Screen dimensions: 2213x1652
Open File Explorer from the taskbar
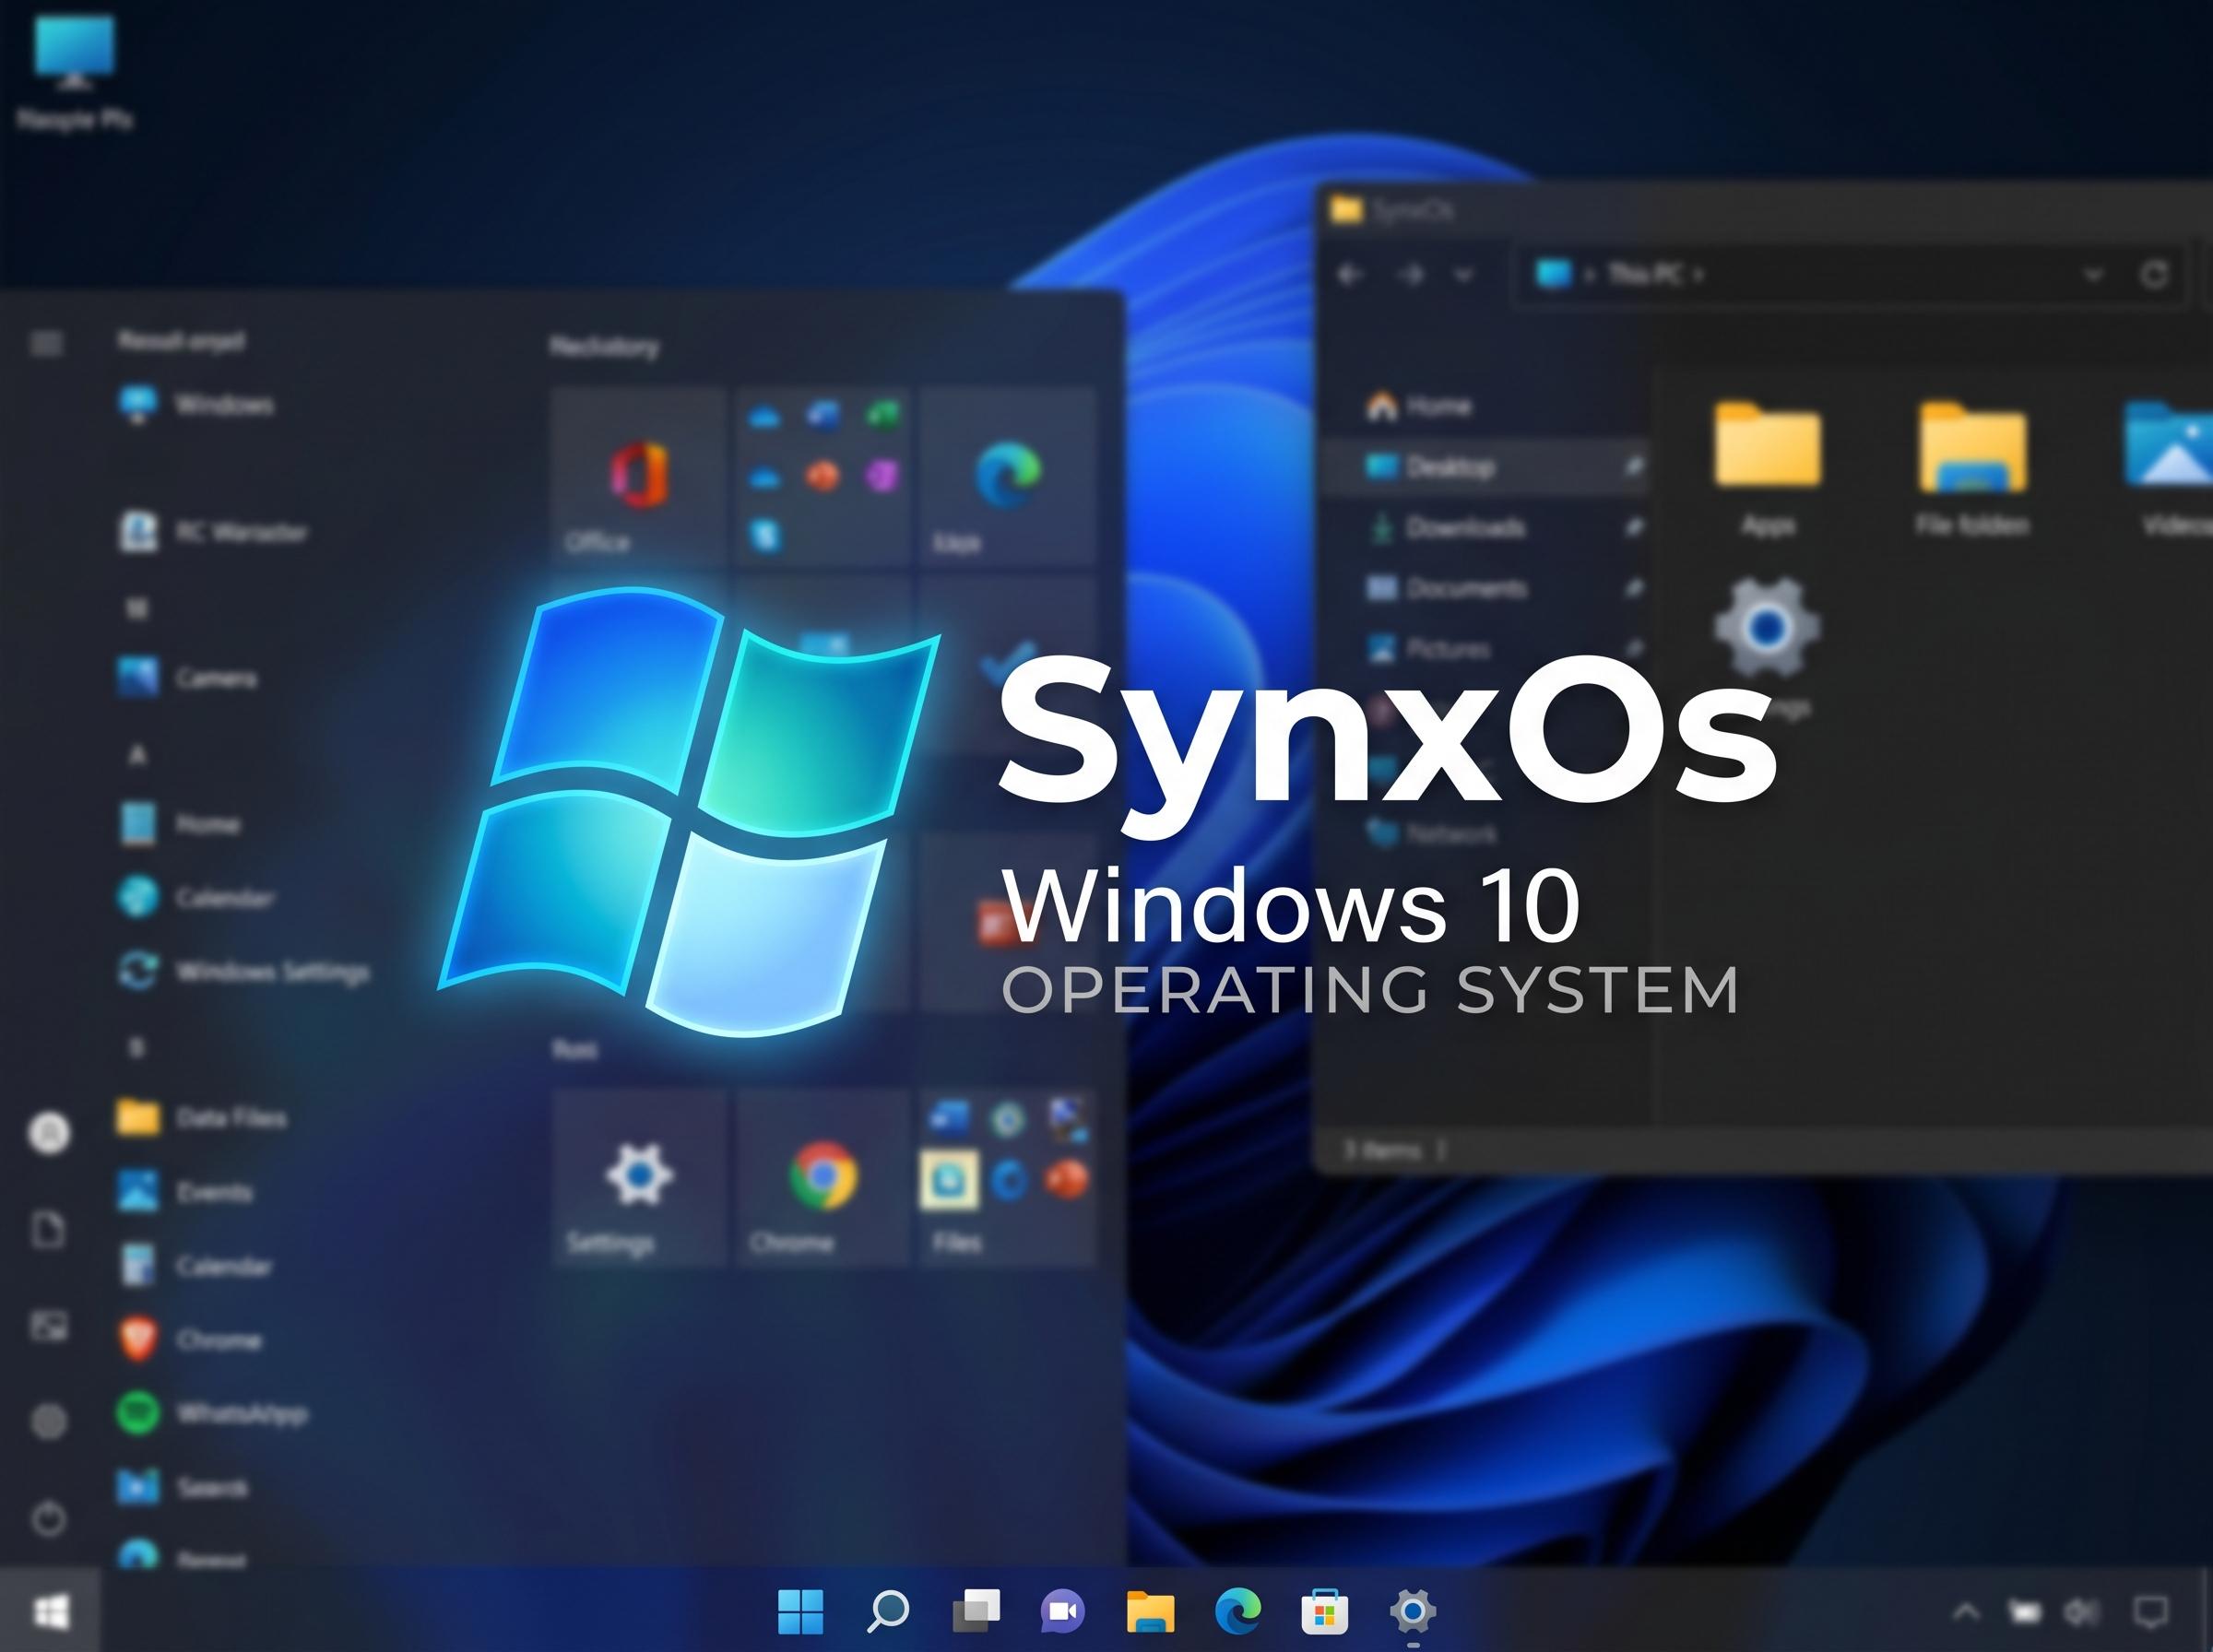coord(1150,1611)
